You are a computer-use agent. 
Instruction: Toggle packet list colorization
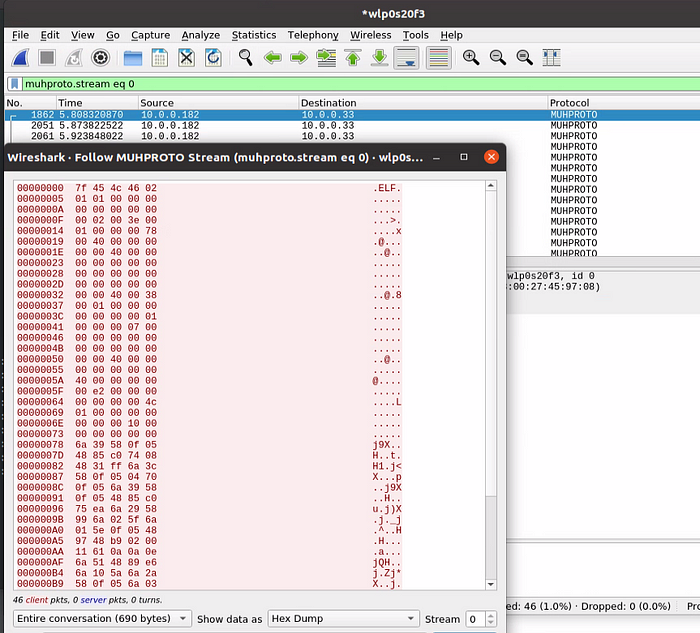pyautogui.click(x=437, y=58)
